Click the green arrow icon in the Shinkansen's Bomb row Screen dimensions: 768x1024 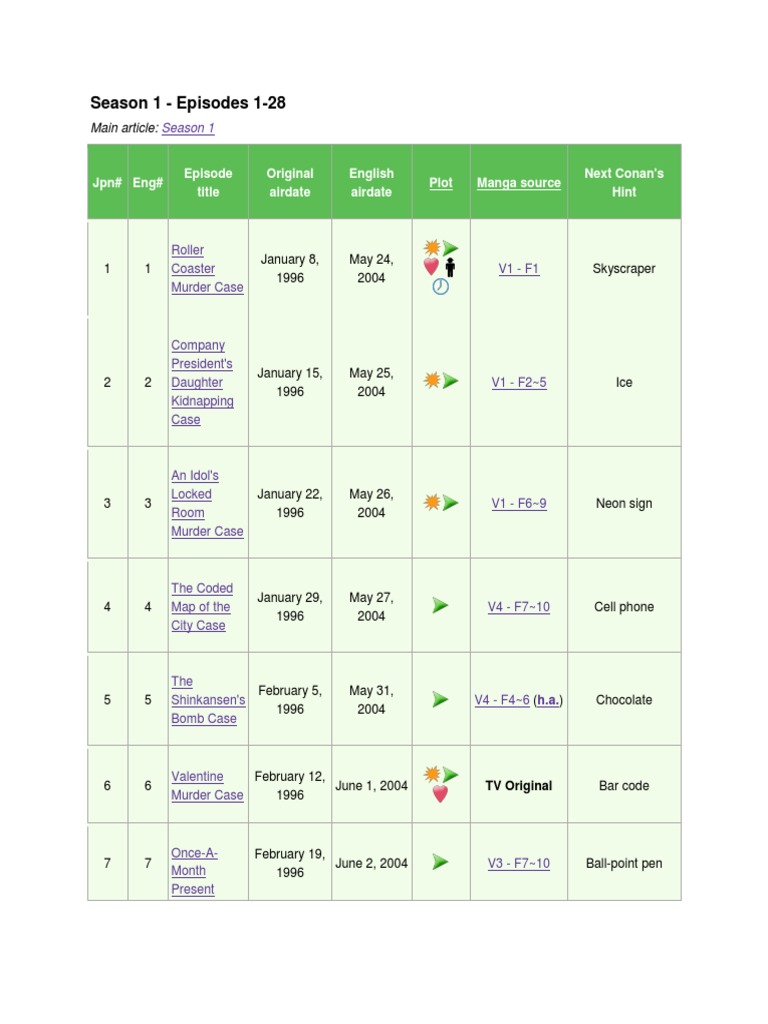pyautogui.click(x=440, y=699)
